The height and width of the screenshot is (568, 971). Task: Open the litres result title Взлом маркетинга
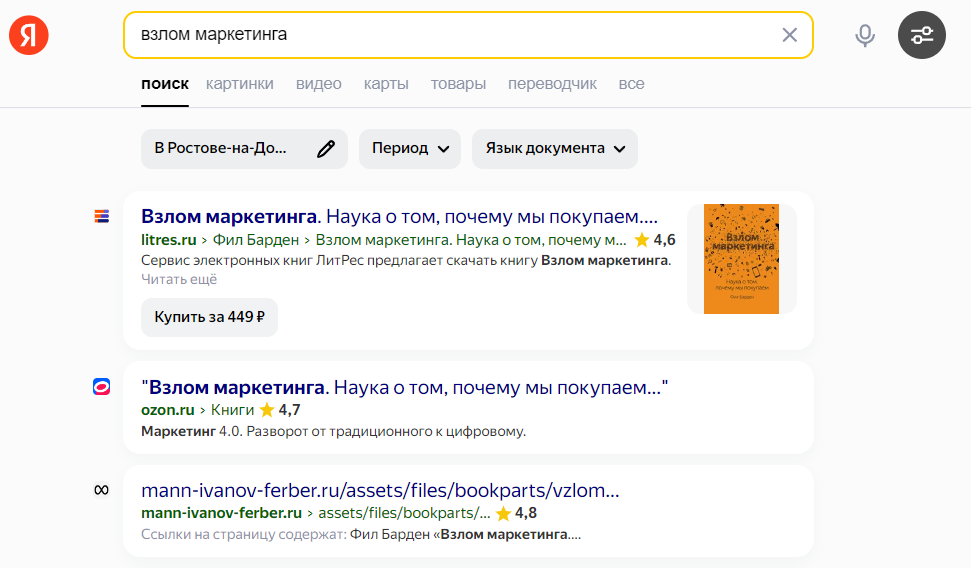coord(399,216)
